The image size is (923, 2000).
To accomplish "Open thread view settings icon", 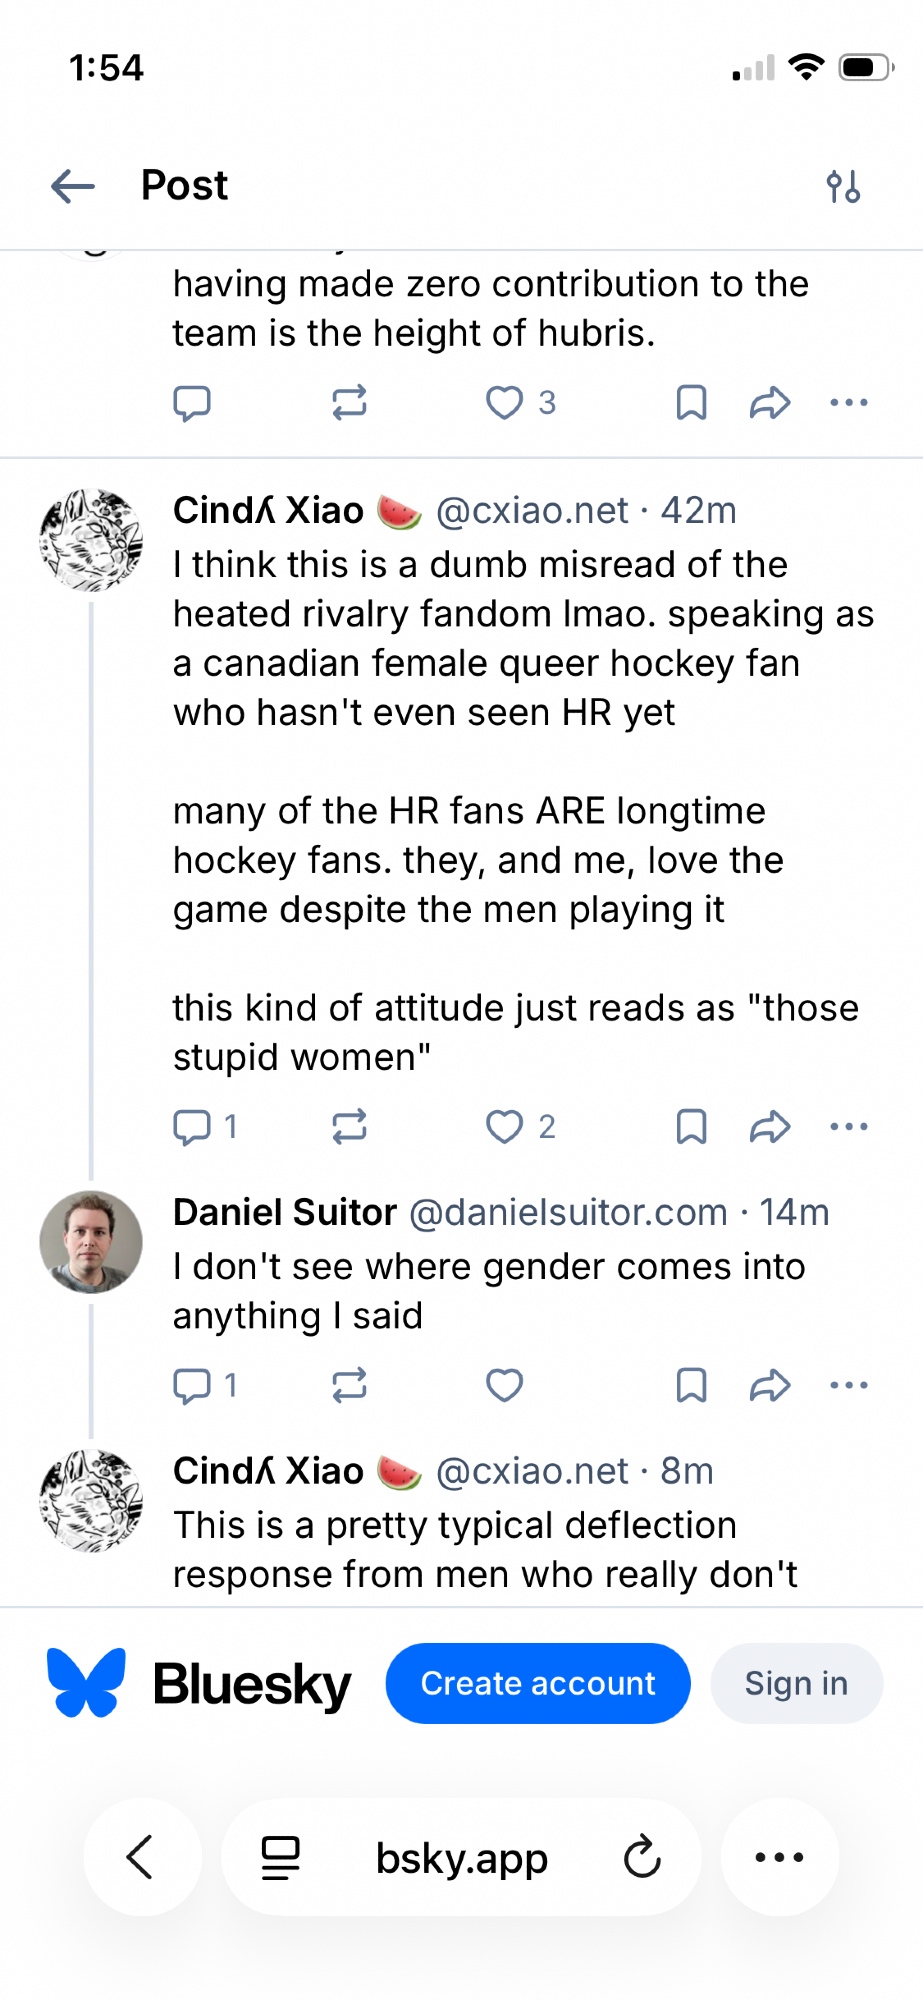I will (x=843, y=186).
